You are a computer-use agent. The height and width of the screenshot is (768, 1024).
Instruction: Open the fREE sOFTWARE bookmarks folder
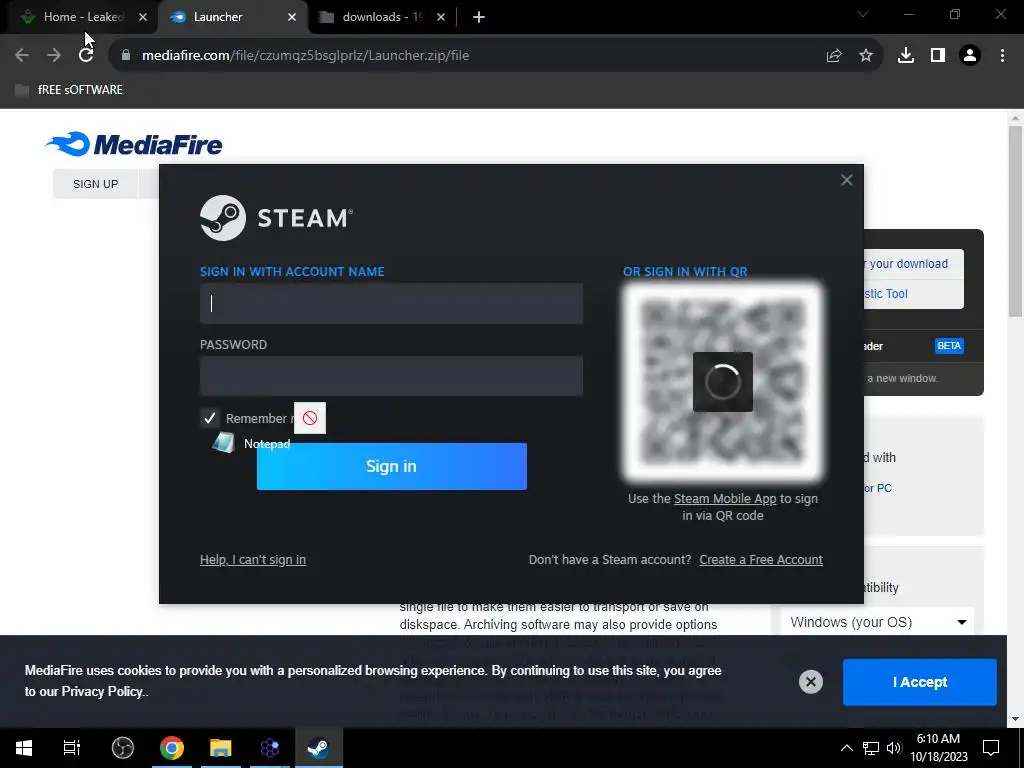[69, 89]
